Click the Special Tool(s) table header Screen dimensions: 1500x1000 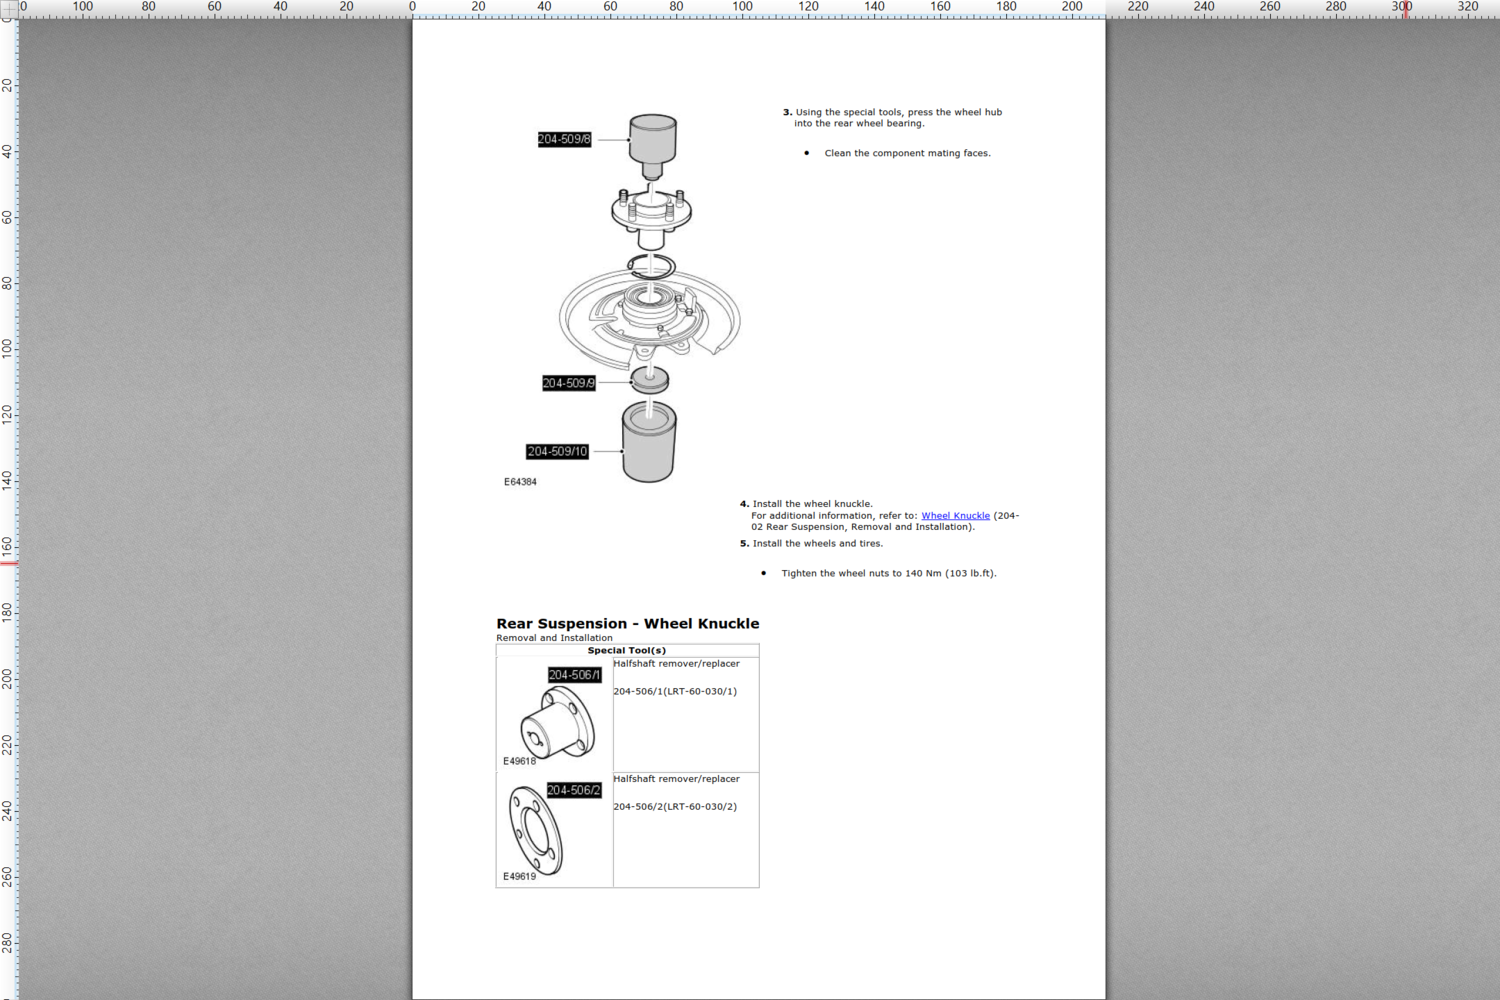tap(626, 650)
